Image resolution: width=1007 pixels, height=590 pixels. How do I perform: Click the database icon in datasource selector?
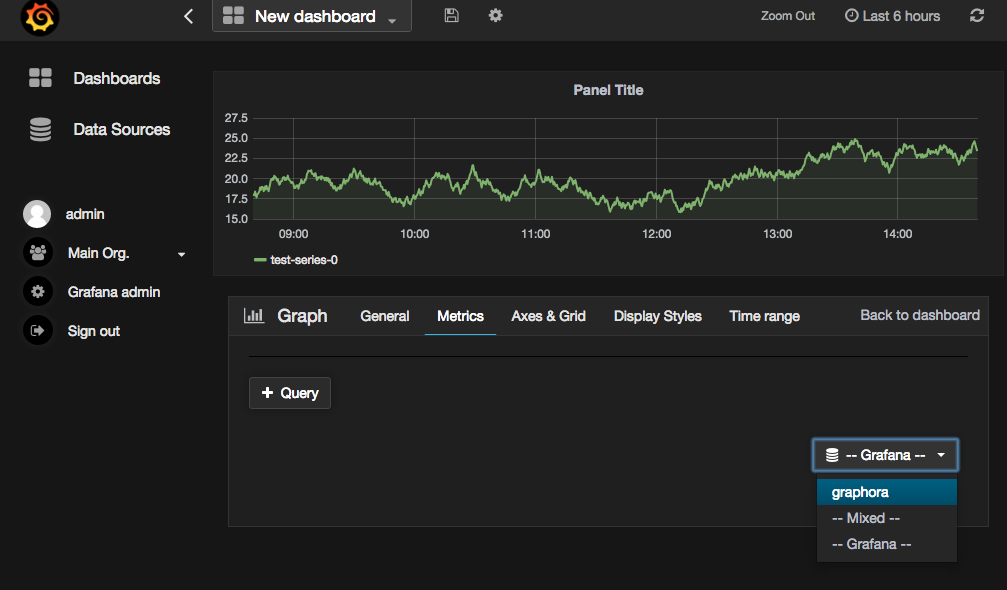tap(832, 455)
